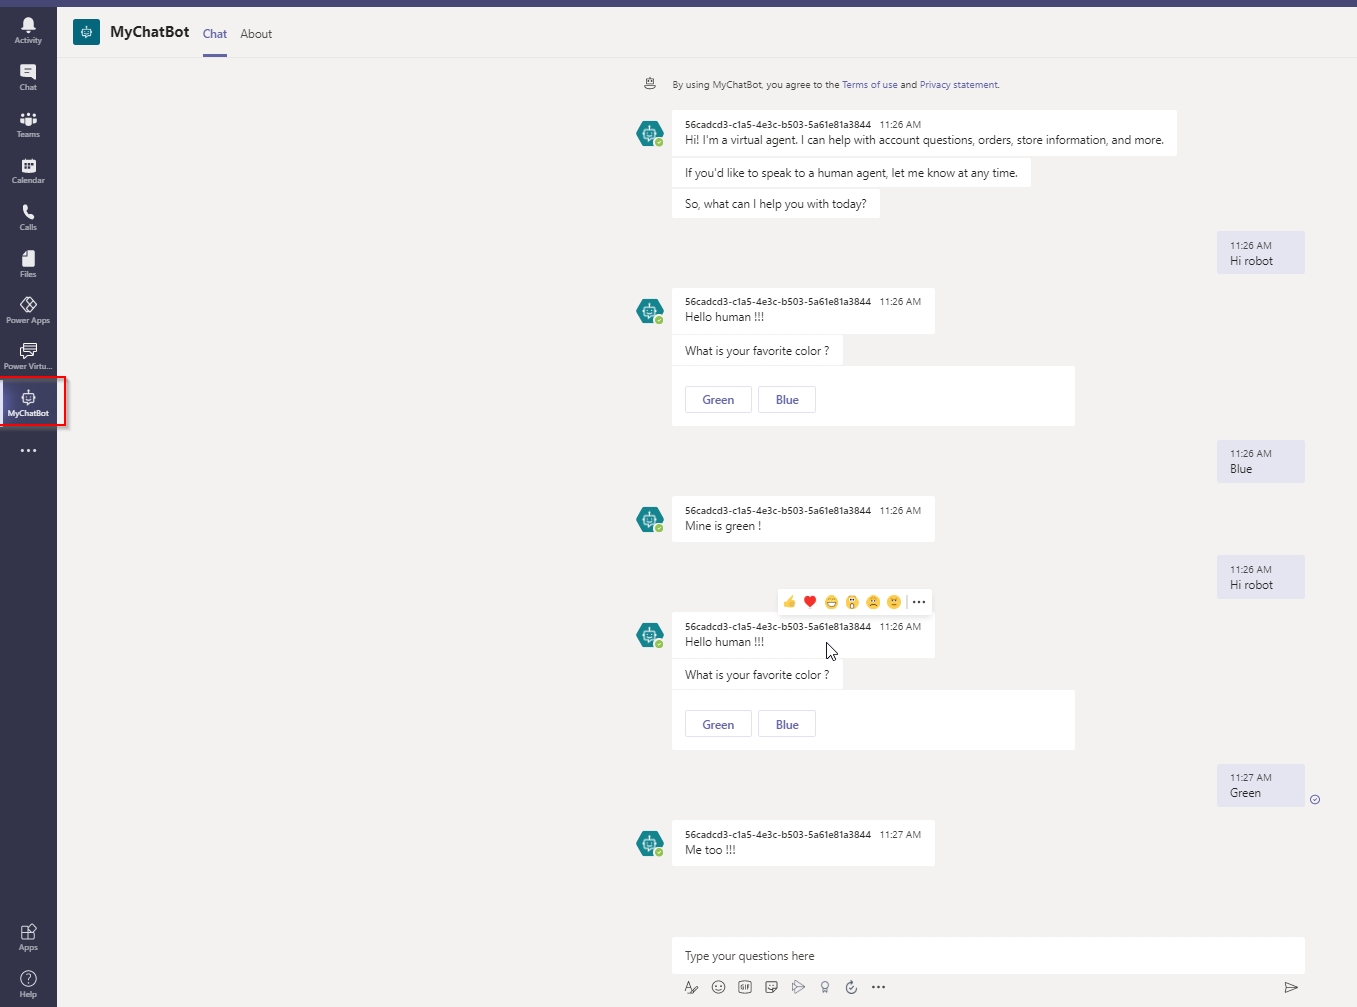Switch to the About tab

pyautogui.click(x=256, y=34)
